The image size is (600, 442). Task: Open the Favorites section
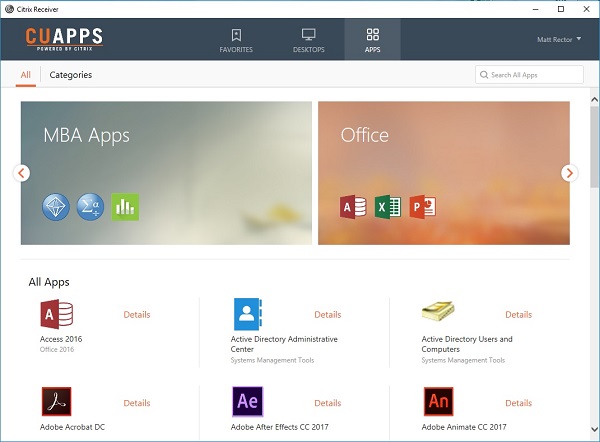tap(236, 40)
